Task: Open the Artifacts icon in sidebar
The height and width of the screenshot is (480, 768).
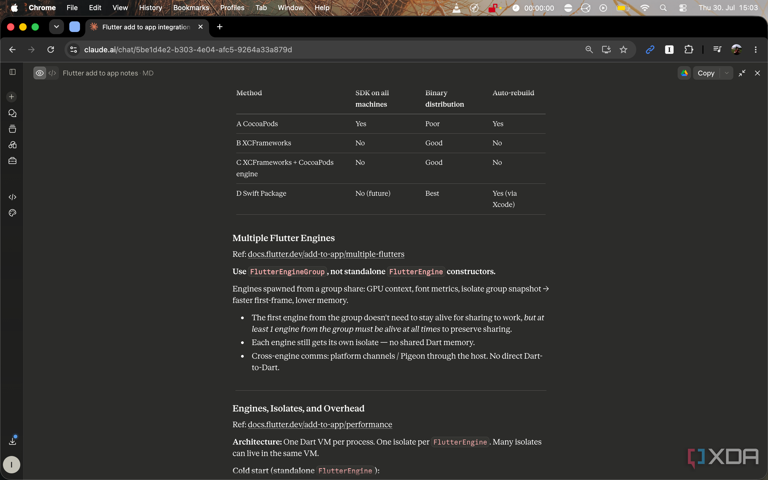Action: [12, 145]
